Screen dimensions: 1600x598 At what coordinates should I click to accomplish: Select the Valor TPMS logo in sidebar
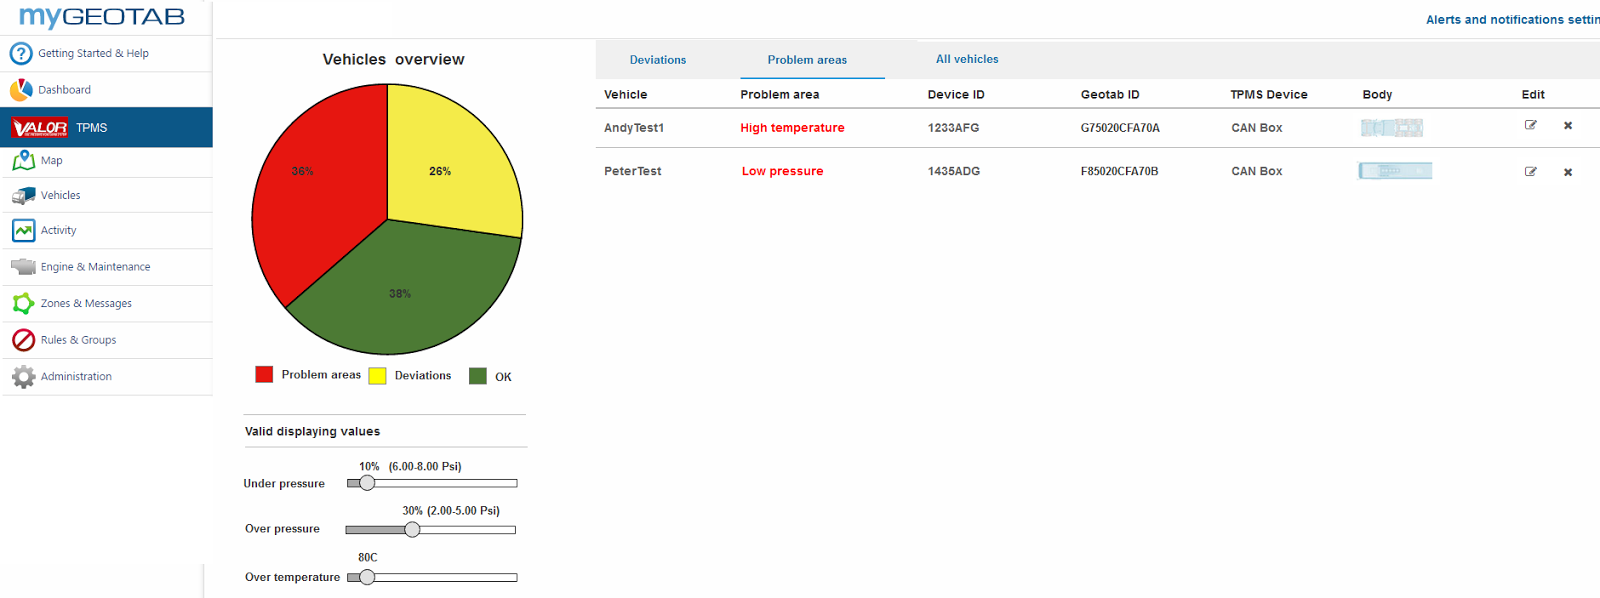coord(40,128)
